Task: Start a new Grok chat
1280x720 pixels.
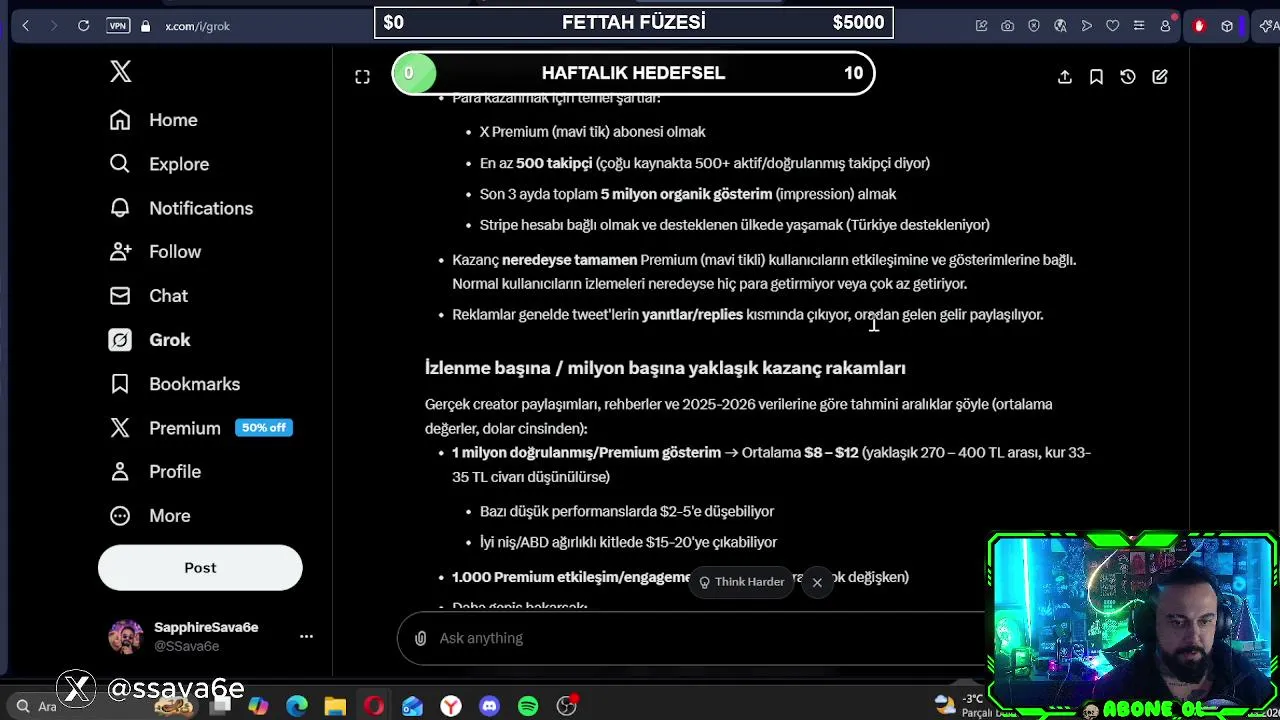Action: 1160,77
